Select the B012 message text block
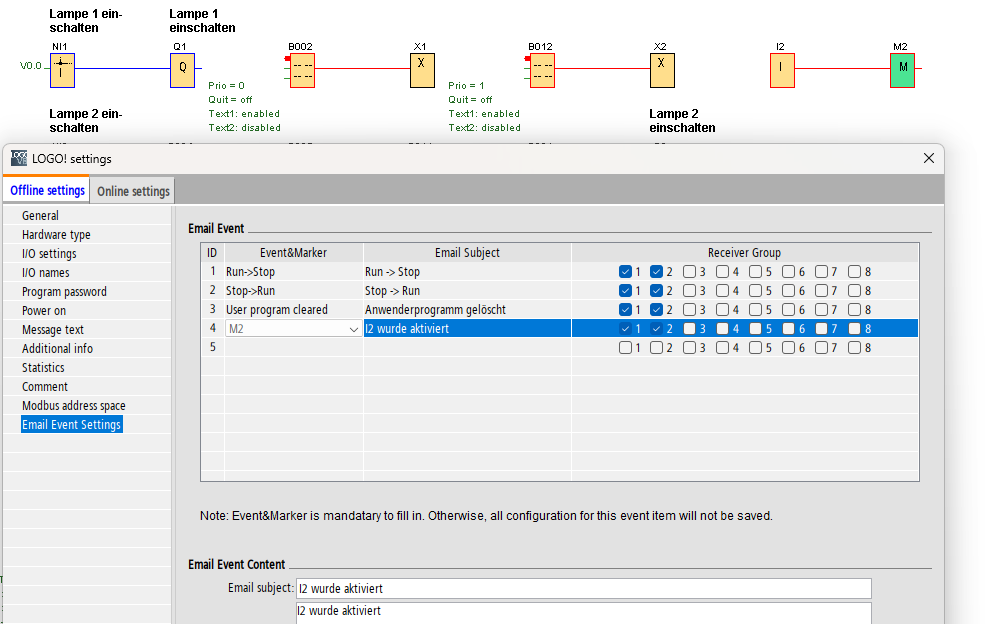Image resolution: width=985 pixels, height=624 pixels. pyautogui.click(x=542, y=70)
